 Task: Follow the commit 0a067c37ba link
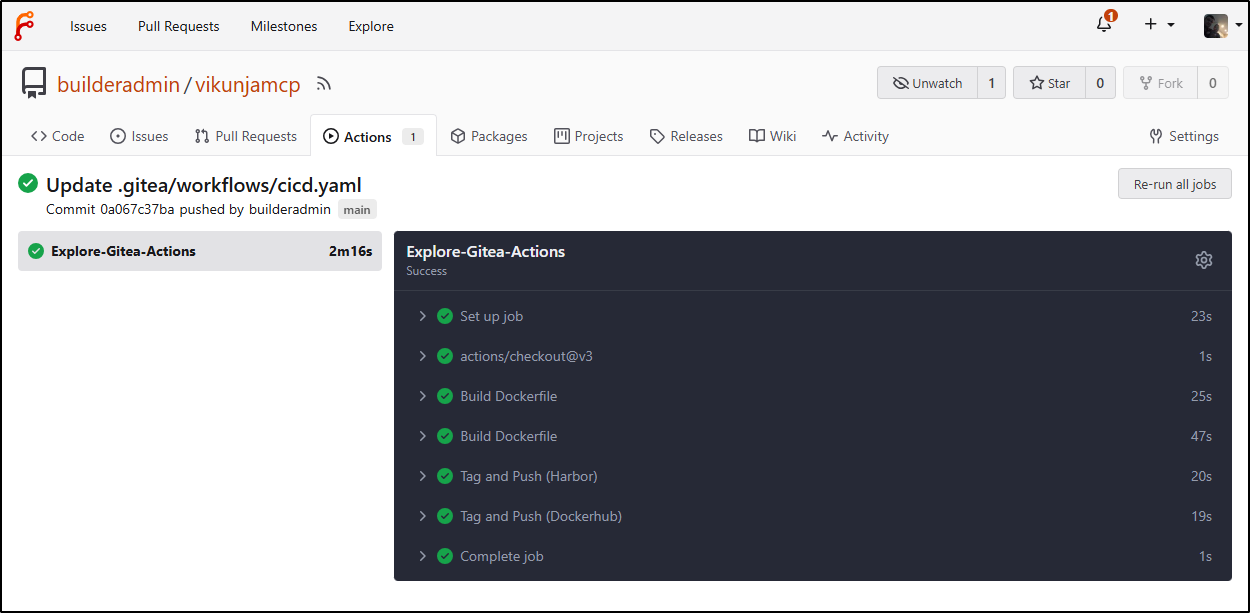137,209
